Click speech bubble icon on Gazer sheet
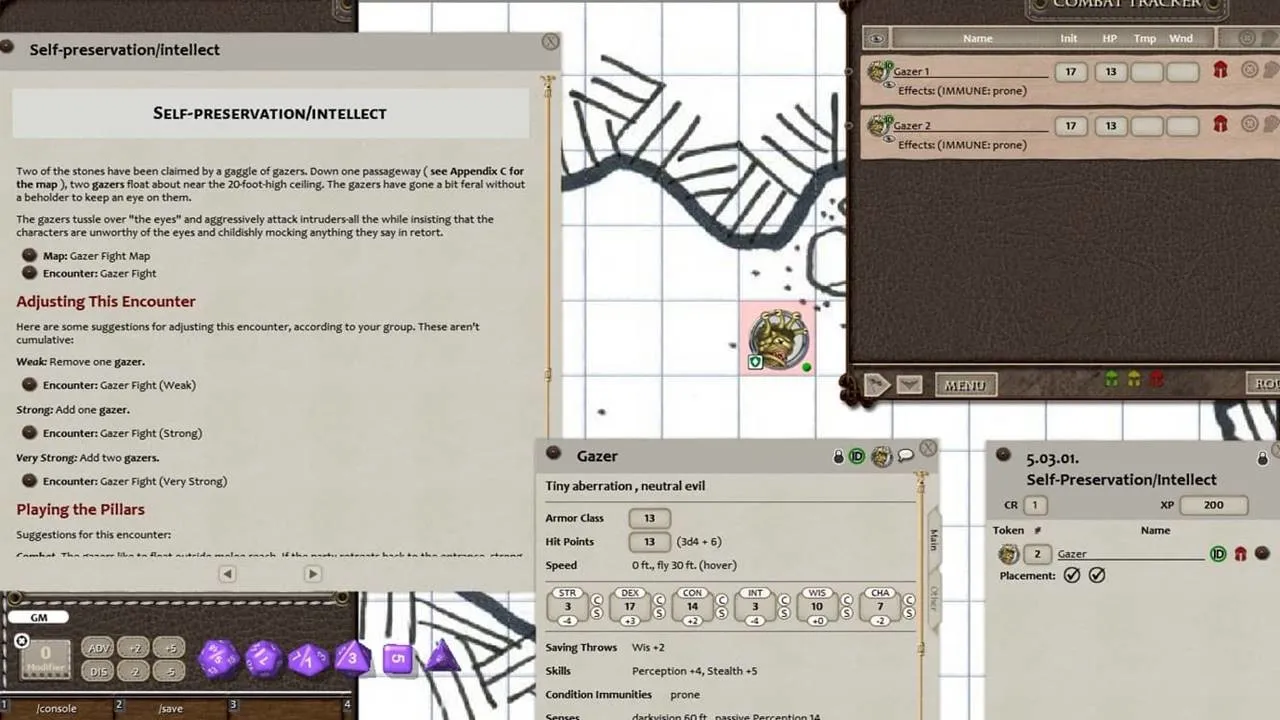The height and width of the screenshot is (720, 1280). 906,456
